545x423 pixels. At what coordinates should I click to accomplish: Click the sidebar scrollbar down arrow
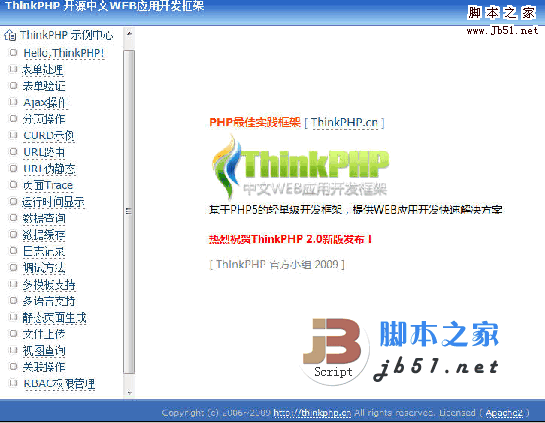pos(129,392)
